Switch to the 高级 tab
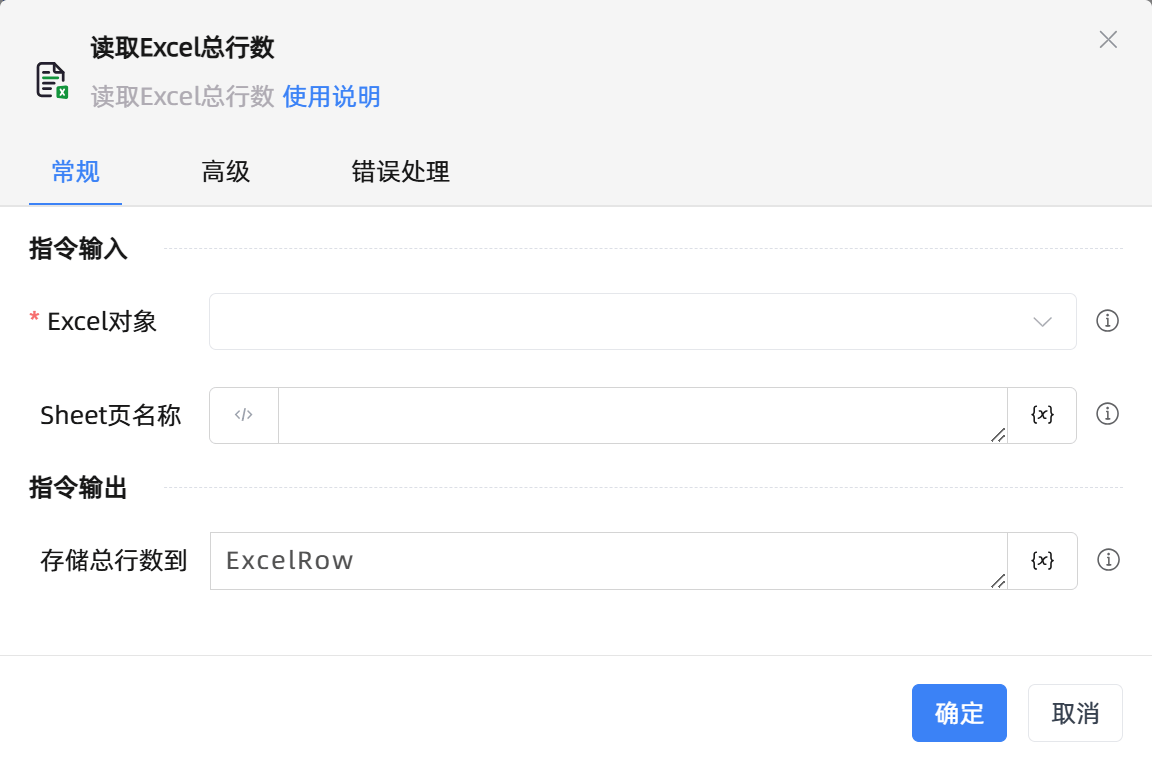Screen dimensions: 1152x770 [x=225, y=172]
